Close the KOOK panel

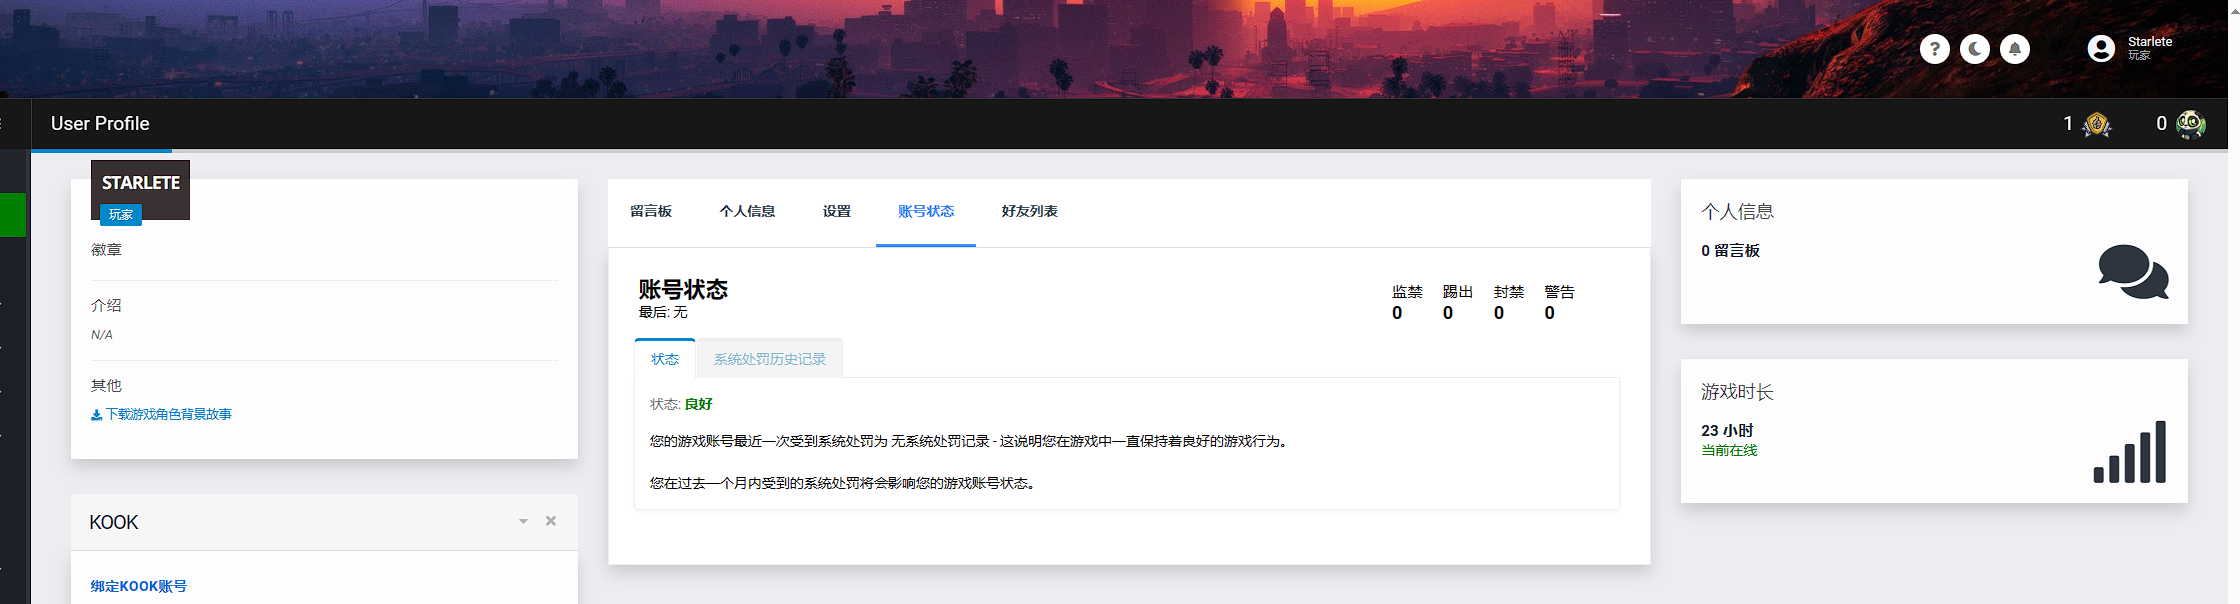(x=550, y=521)
